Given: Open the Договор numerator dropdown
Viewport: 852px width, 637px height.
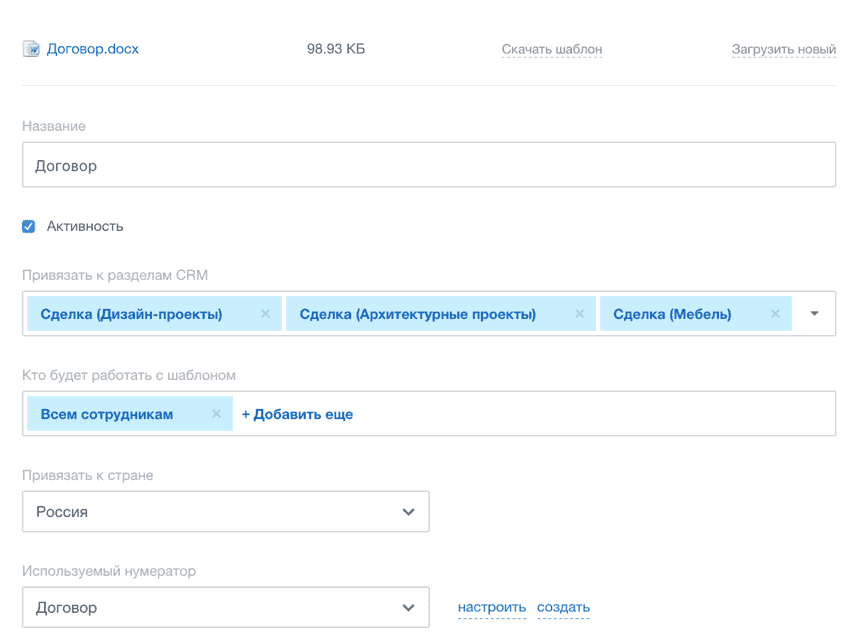Looking at the screenshot, I should (x=225, y=607).
